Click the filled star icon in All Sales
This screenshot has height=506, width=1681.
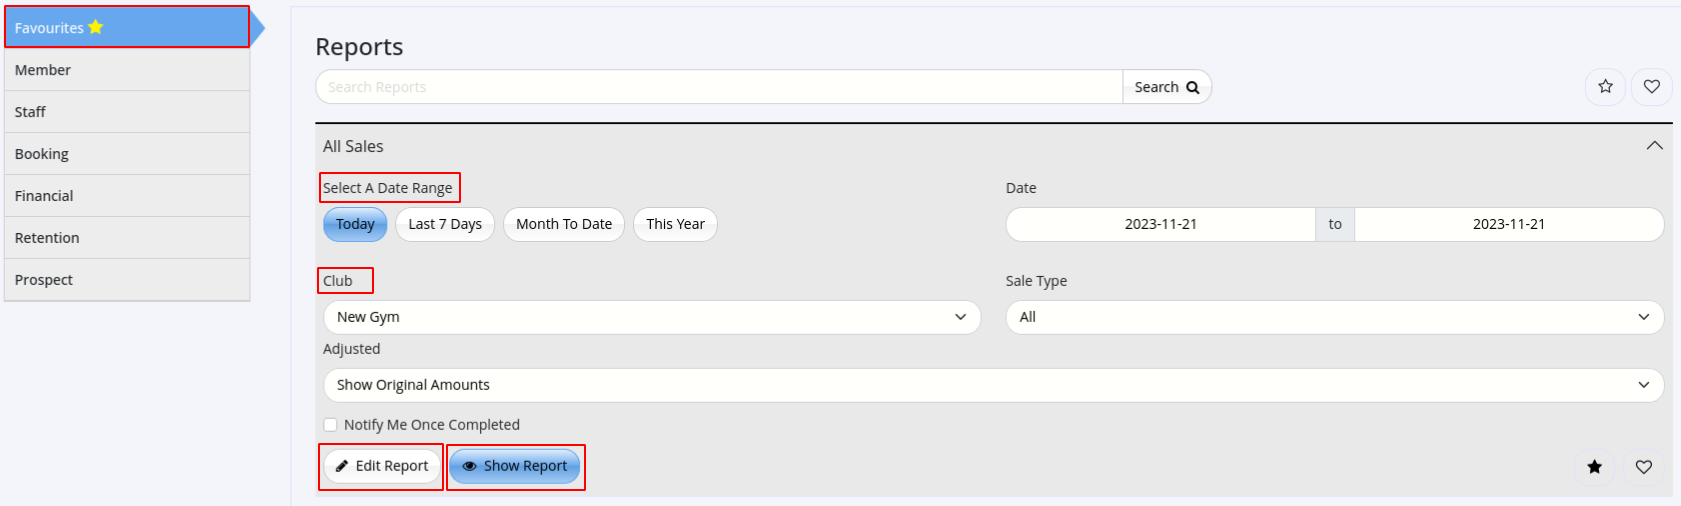click(x=1595, y=466)
